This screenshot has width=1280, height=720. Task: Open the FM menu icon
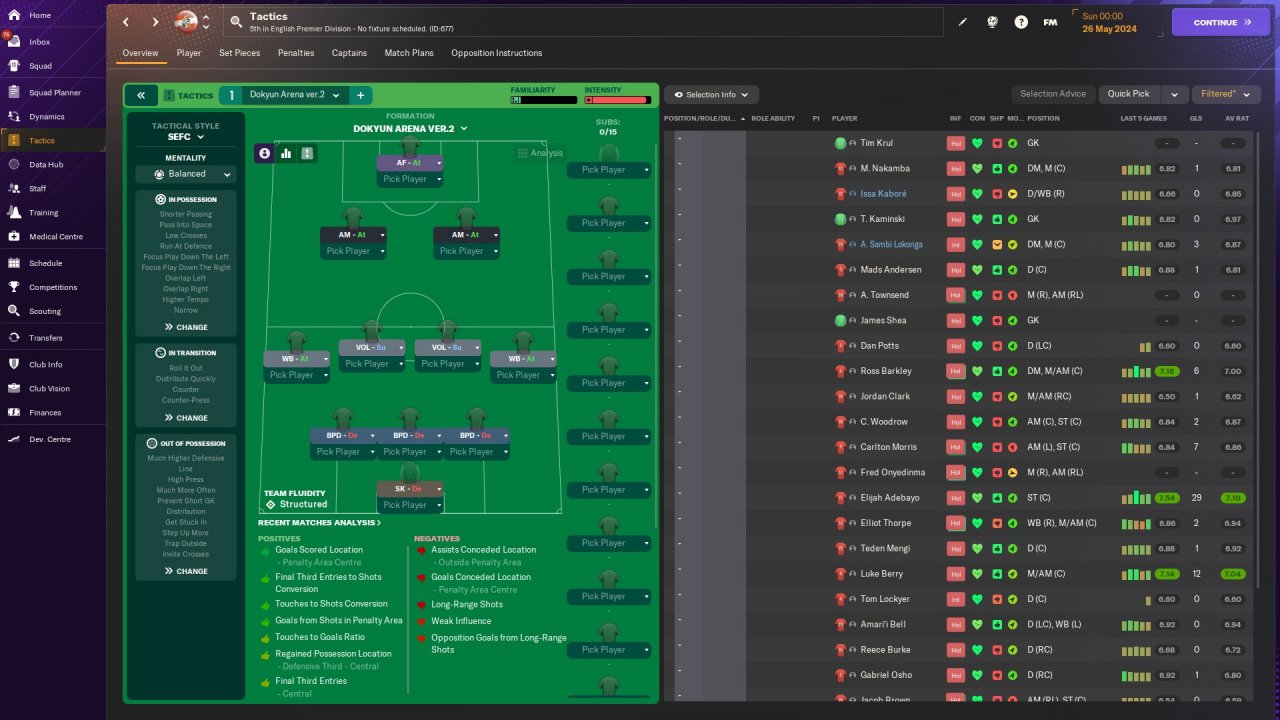(x=1050, y=22)
